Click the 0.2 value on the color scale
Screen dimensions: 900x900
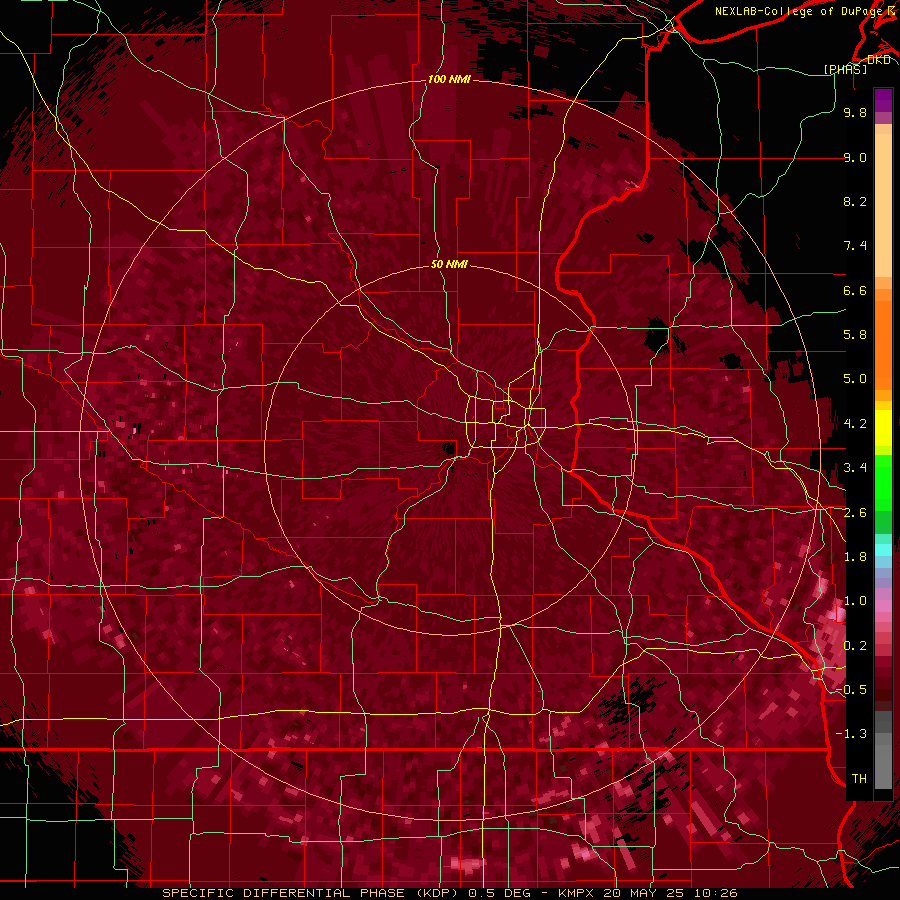coord(855,646)
